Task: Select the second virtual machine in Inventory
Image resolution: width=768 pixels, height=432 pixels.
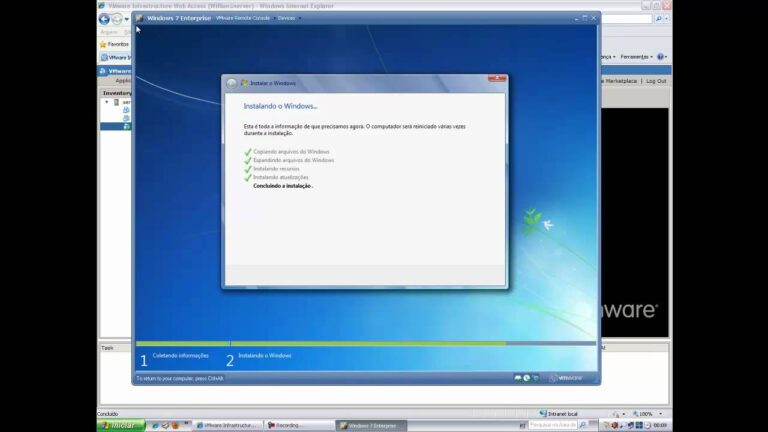Action: [126, 118]
